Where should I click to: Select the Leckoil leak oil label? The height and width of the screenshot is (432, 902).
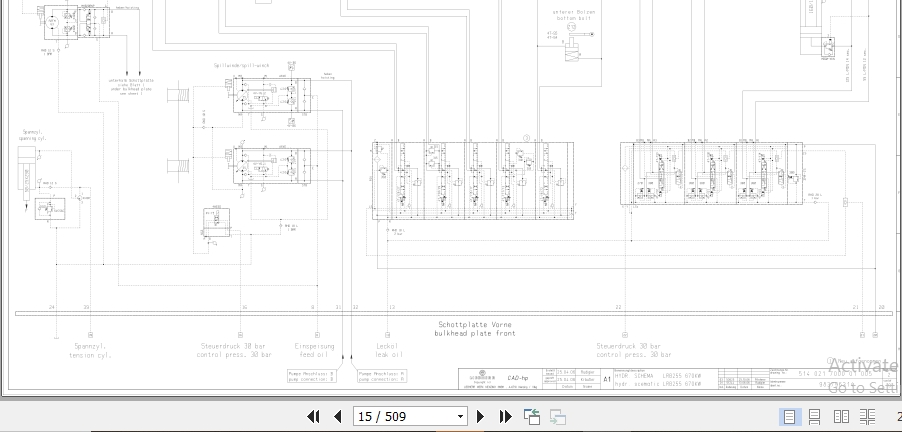point(389,350)
